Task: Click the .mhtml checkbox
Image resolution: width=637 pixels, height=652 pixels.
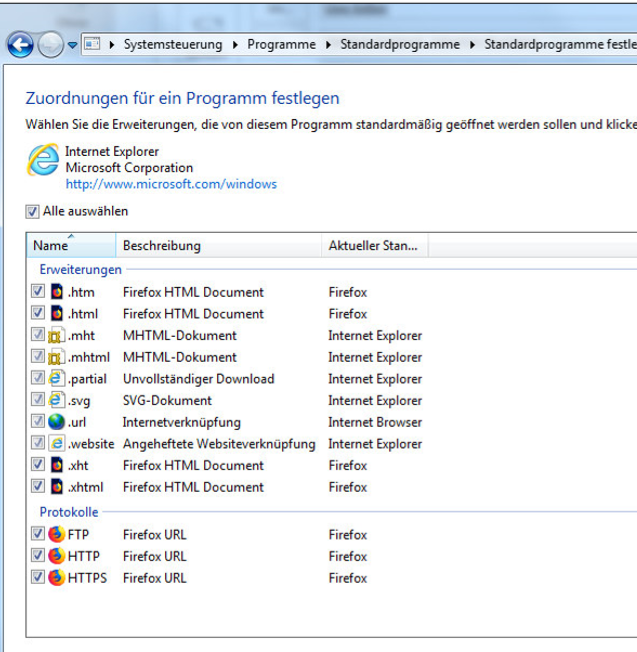Action: point(38,356)
